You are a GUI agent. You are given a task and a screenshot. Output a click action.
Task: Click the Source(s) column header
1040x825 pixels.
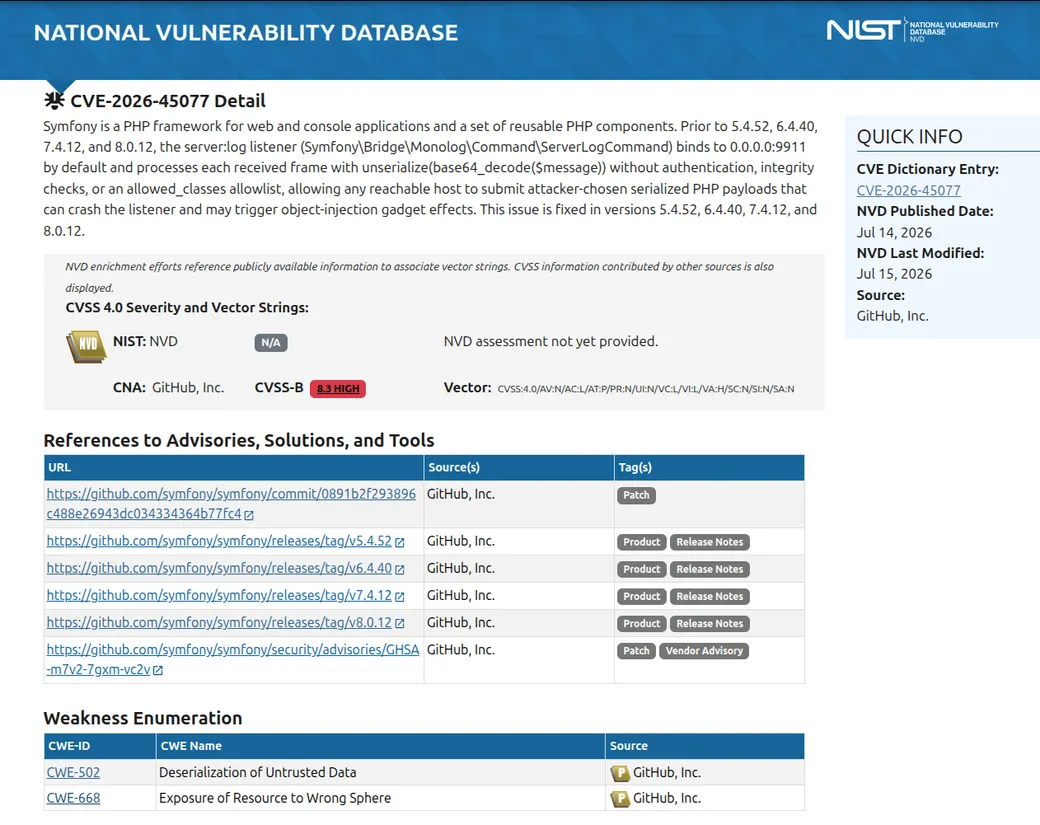tap(519, 468)
